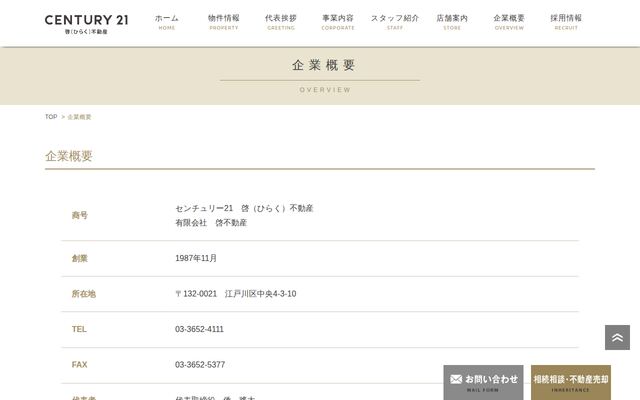The image size is (640, 400).
Task: Click the envelope icon on contact button
Action: pyautogui.click(x=456, y=380)
